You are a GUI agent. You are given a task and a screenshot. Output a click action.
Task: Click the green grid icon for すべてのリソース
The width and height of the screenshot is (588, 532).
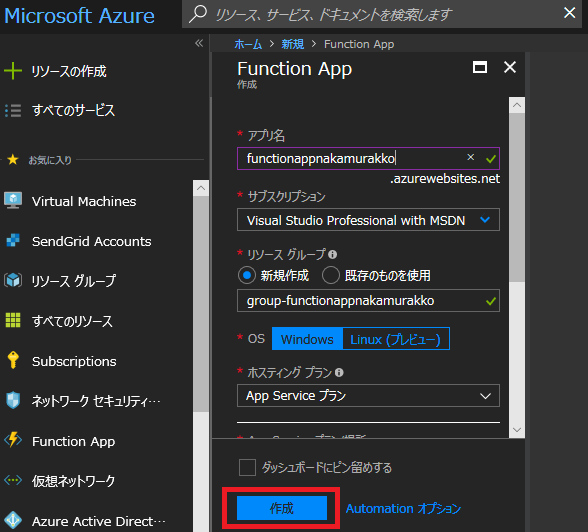[x=13, y=320]
